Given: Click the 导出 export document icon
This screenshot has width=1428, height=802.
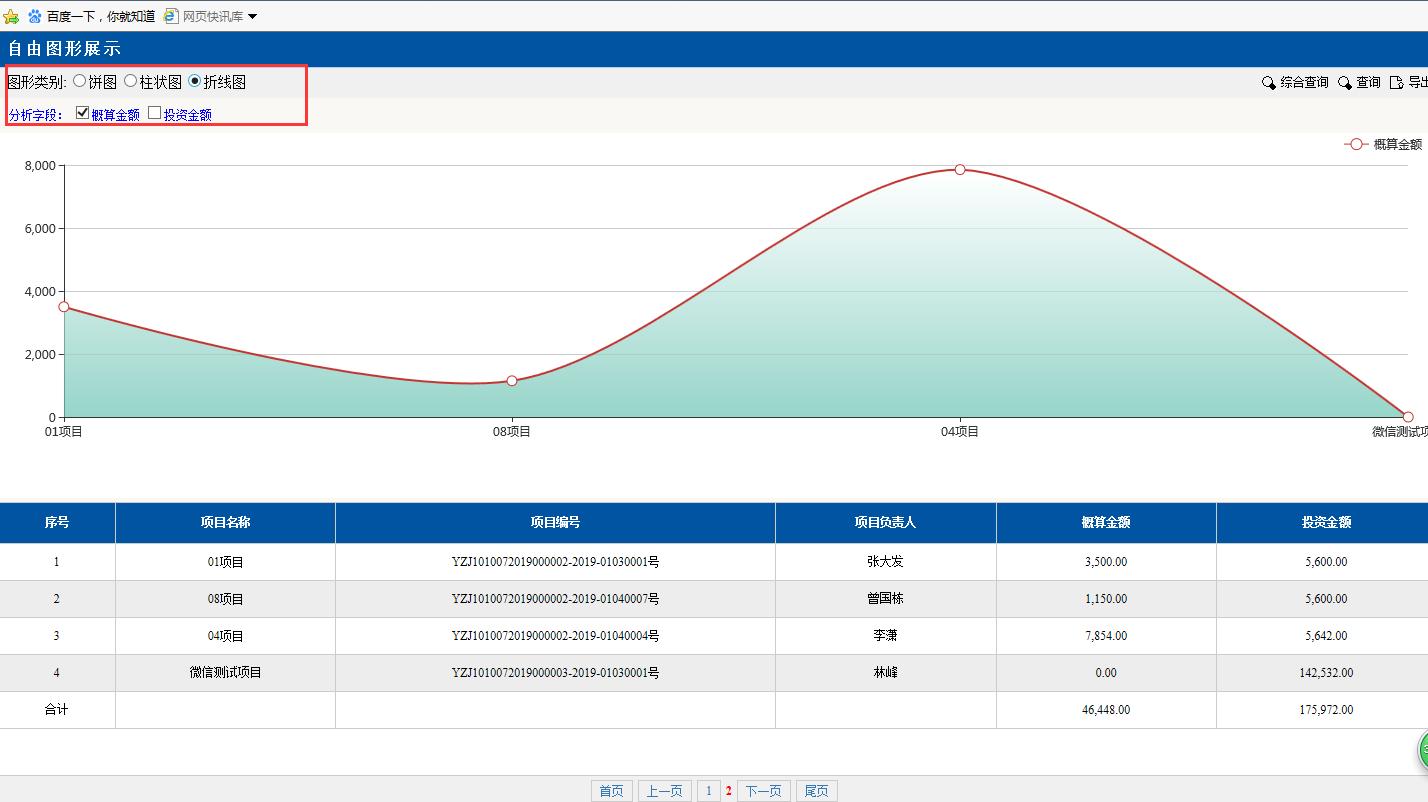Looking at the screenshot, I should 1397,83.
